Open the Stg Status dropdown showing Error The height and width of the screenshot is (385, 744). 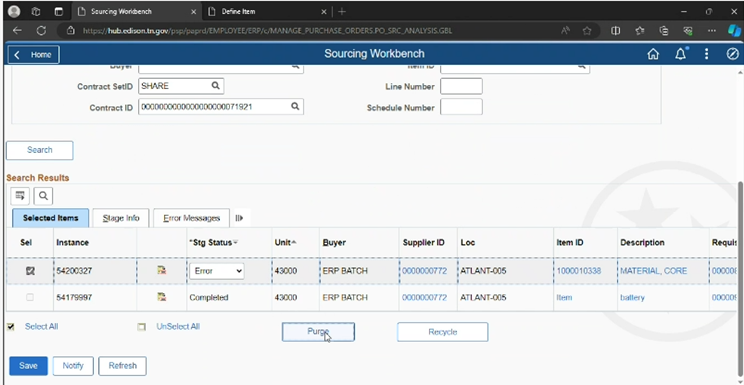[217, 271]
